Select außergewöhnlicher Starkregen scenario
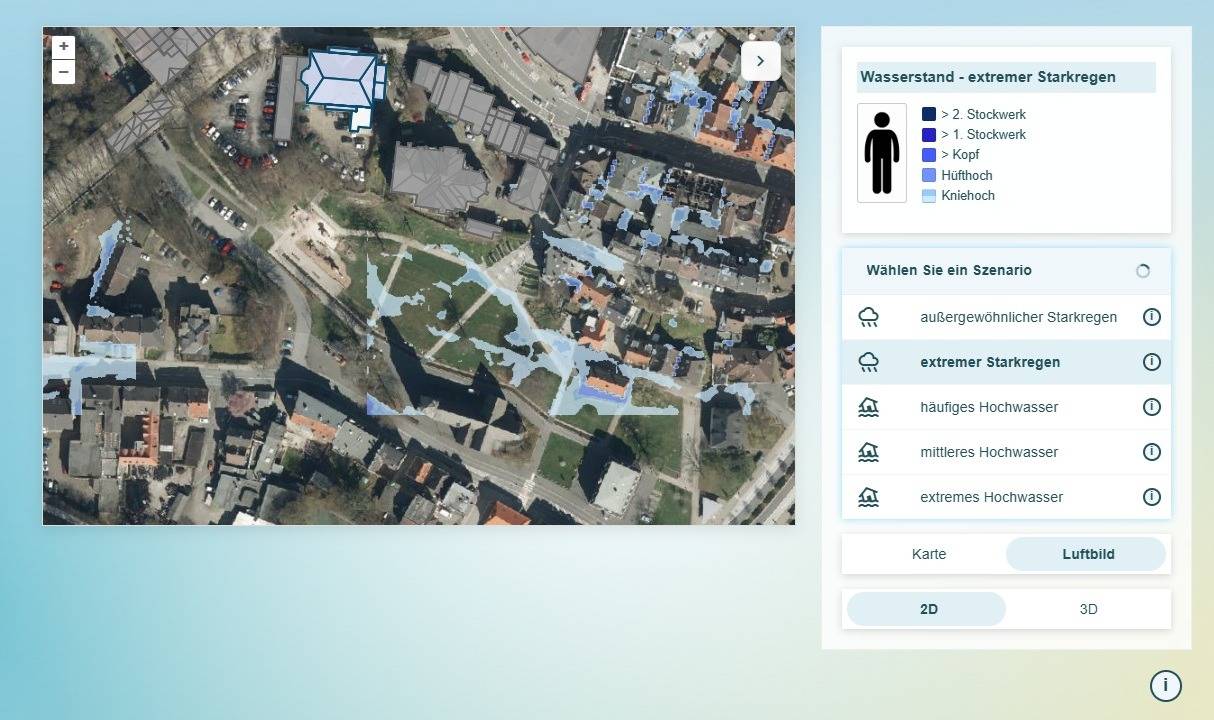The height and width of the screenshot is (720, 1214). point(1017,317)
